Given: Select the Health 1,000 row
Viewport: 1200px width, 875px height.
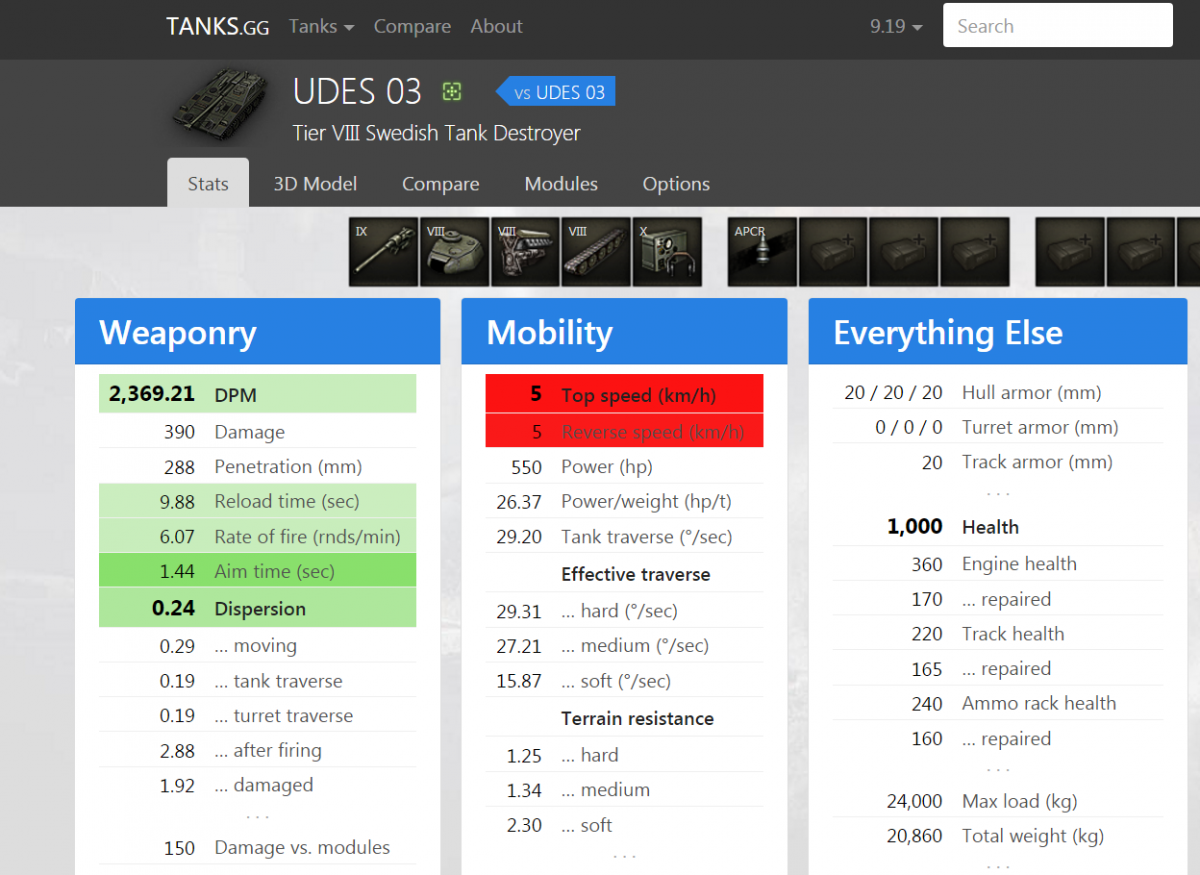Looking at the screenshot, I should click(998, 526).
